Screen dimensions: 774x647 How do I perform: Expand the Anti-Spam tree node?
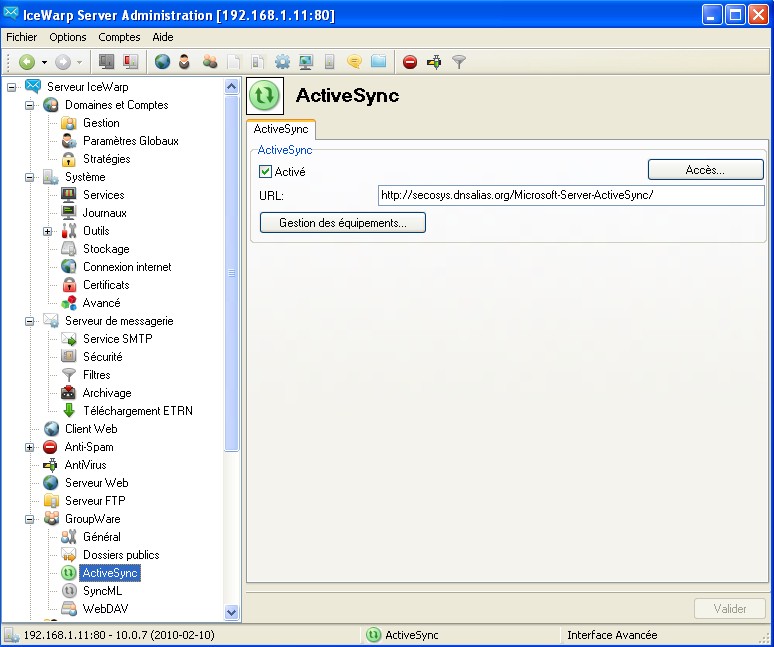click(30, 447)
